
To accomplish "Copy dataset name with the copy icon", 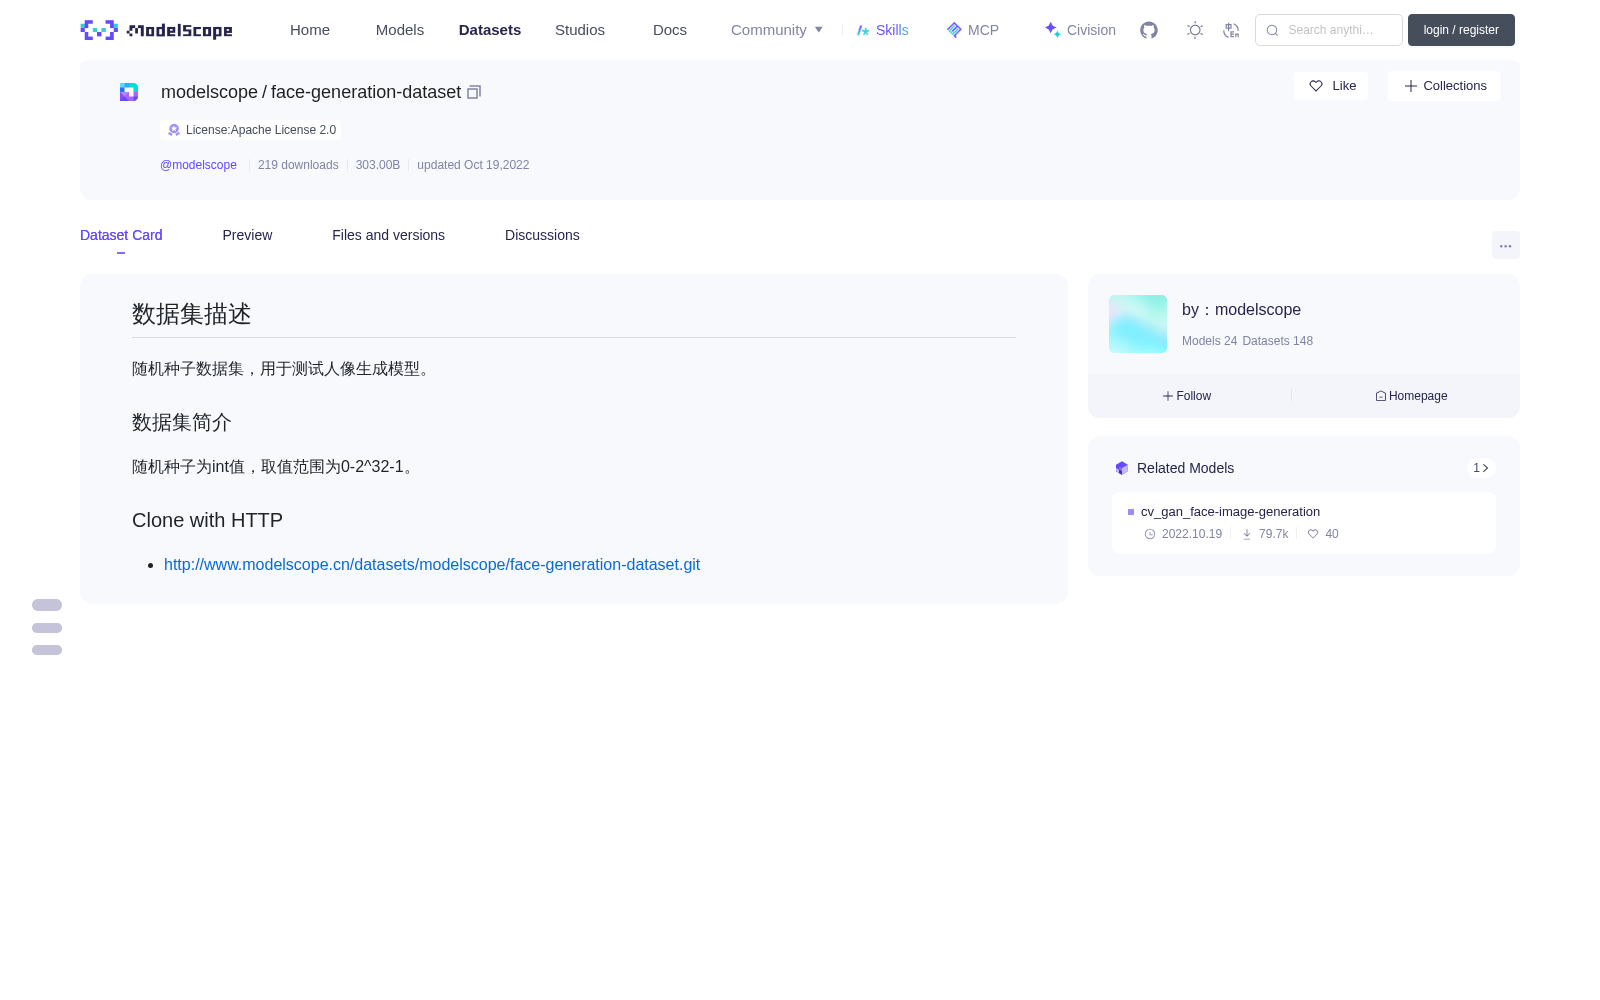I will [474, 92].
